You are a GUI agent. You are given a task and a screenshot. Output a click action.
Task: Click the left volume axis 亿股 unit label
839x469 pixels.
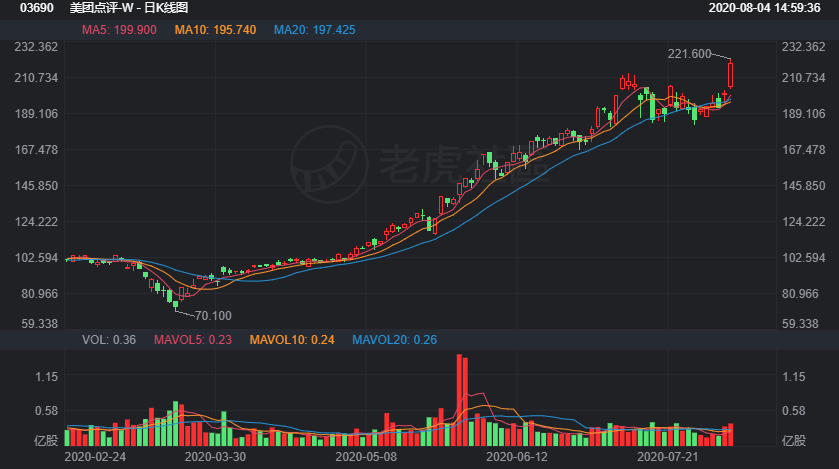[46, 441]
